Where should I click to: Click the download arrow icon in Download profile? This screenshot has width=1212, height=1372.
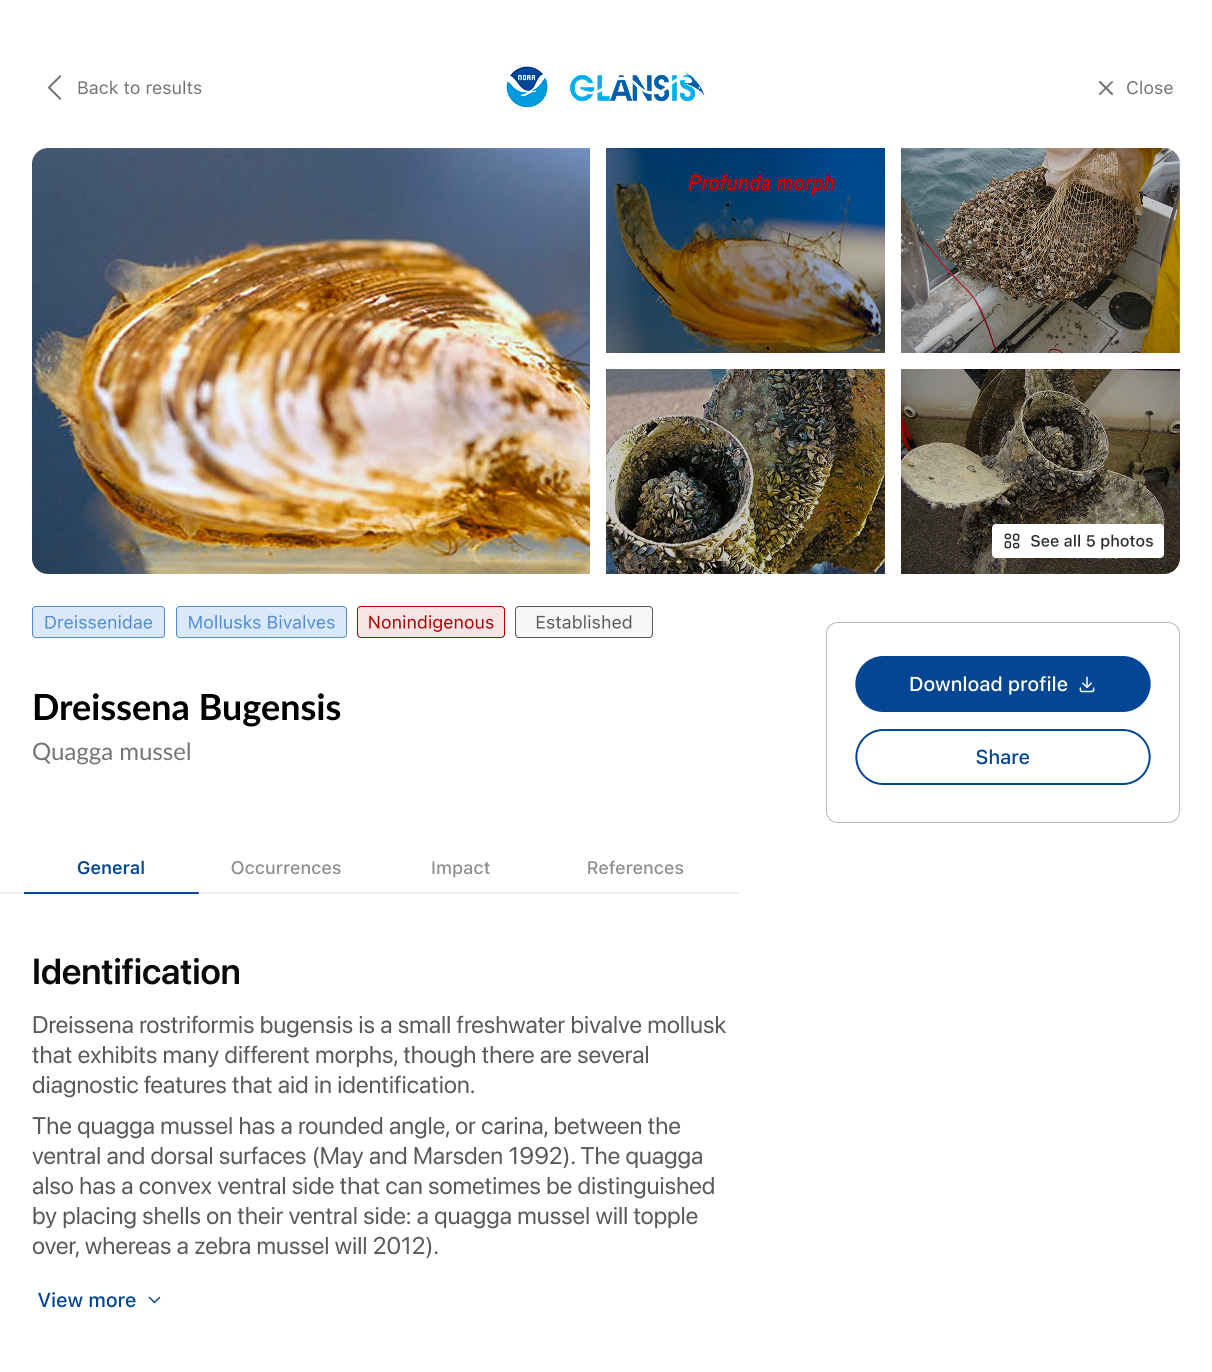pyautogui.click(x=1088, y=685)
